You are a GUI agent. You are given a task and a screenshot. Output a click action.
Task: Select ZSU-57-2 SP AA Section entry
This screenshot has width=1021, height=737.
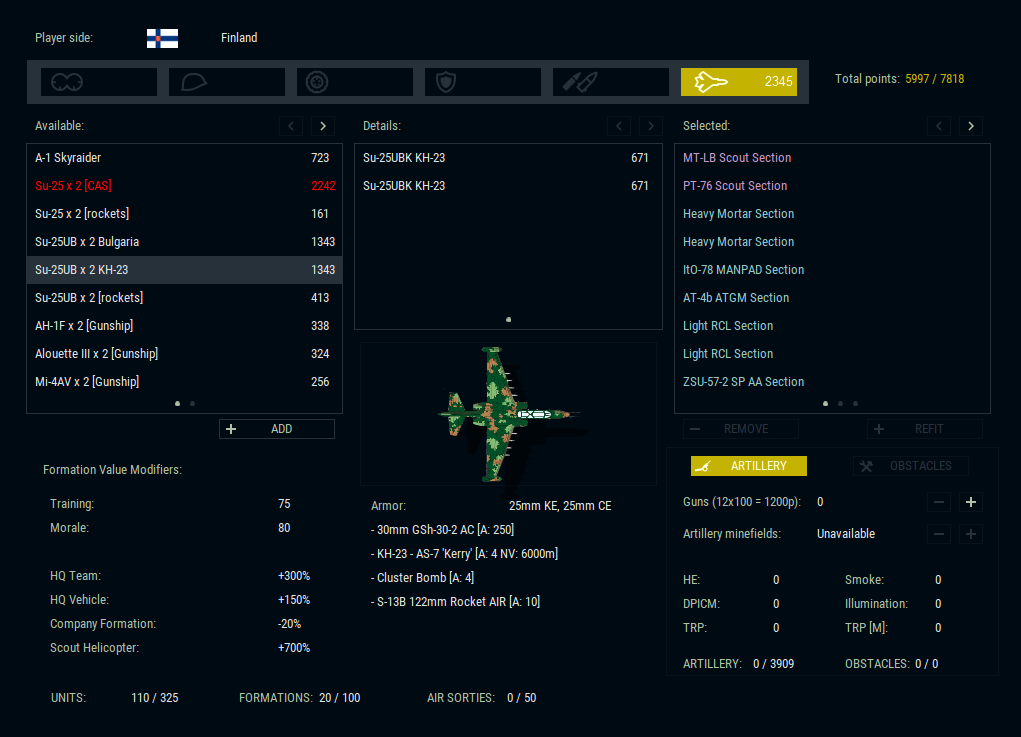pos(832,382)
